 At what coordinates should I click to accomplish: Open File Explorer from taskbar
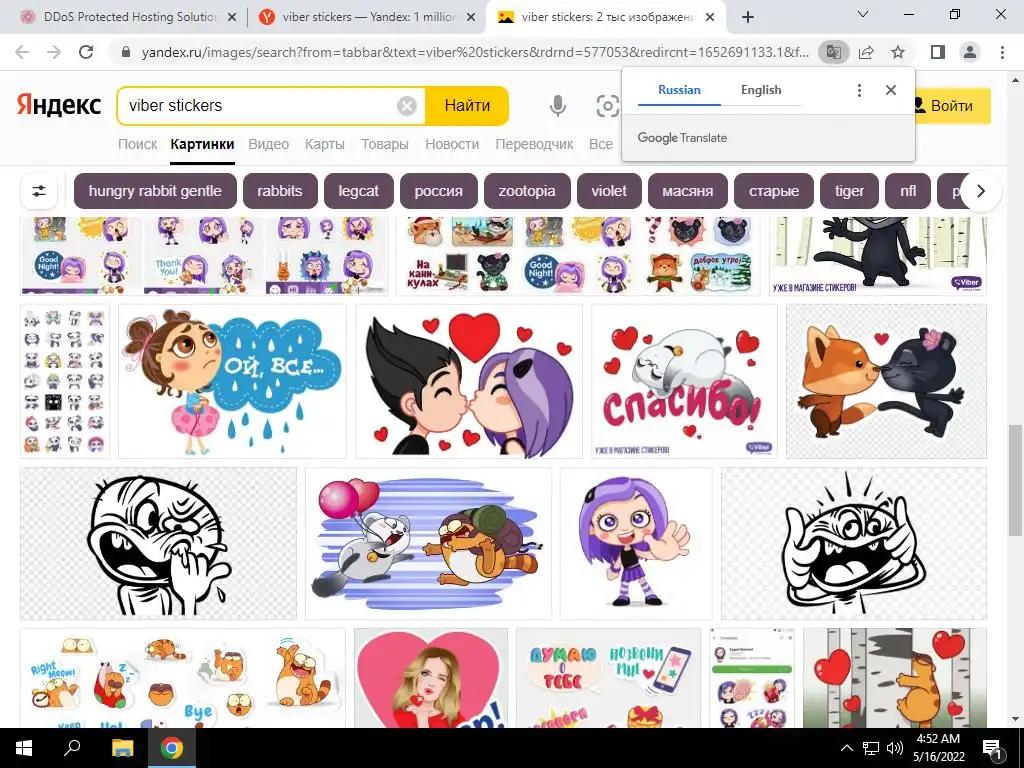[122, 748]
